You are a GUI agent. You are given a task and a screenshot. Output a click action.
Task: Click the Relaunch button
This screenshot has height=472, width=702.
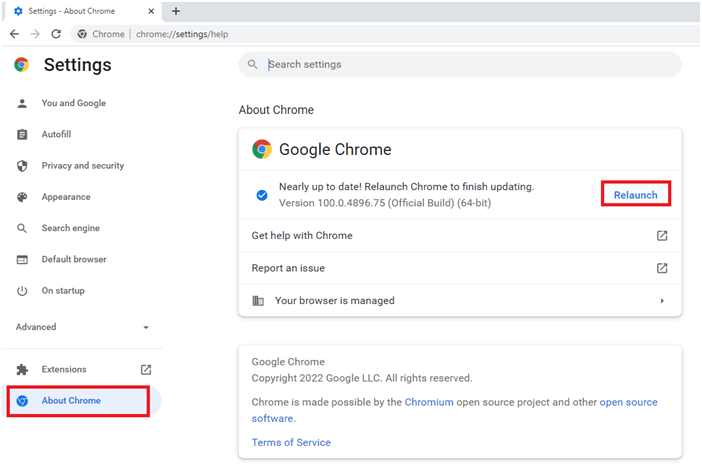pos(635,195)
